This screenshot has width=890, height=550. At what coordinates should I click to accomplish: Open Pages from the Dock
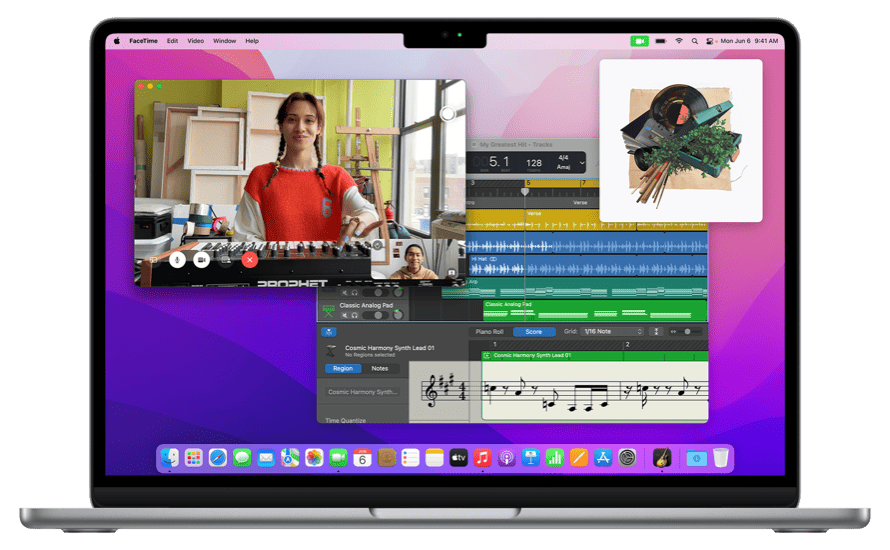click(x=579, y=457)
